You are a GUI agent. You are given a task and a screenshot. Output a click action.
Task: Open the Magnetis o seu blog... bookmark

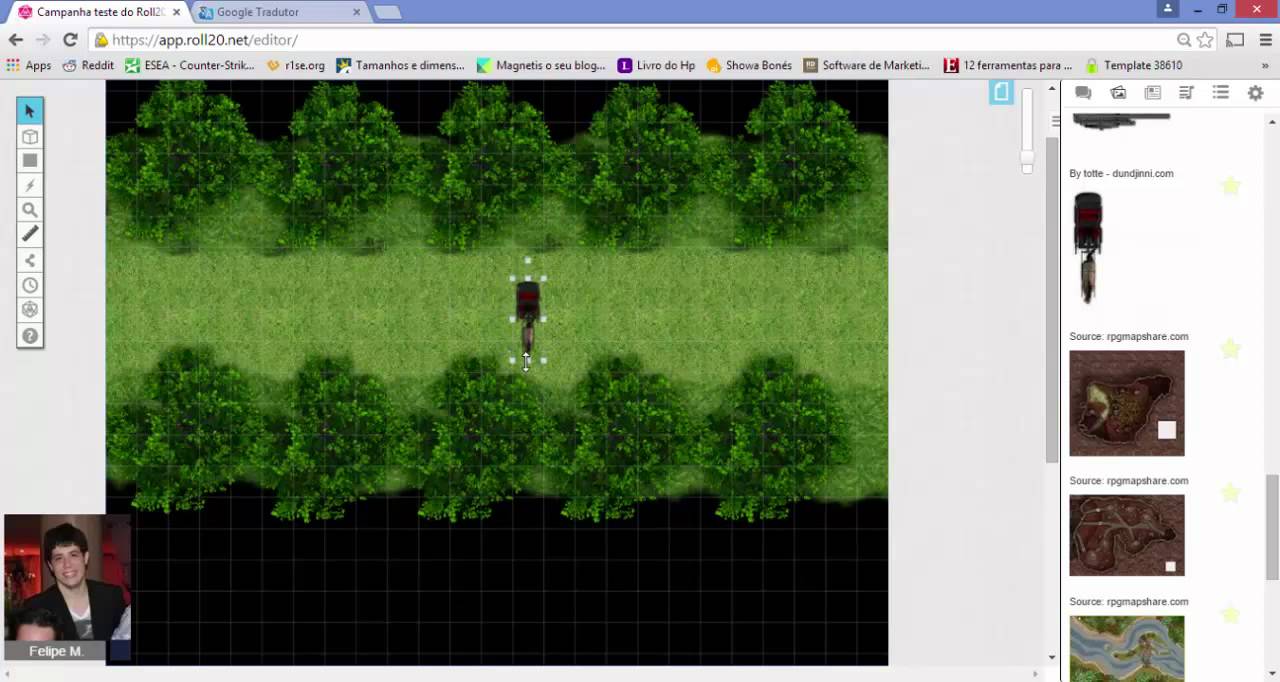tap(541, 65)
